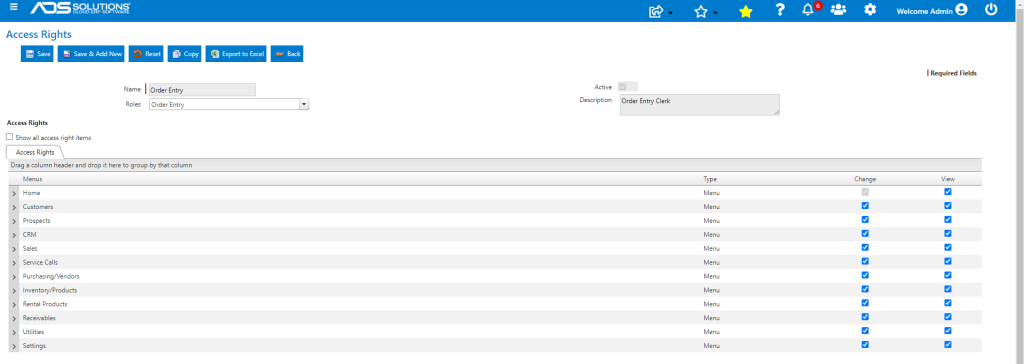Click the Inventory/Products menu name
1024x364 pixels.
click(51, 290)
